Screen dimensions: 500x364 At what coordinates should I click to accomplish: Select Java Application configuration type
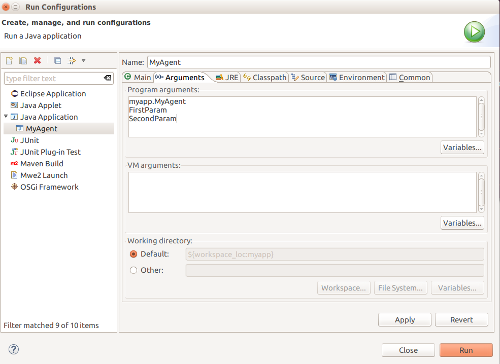44,117
